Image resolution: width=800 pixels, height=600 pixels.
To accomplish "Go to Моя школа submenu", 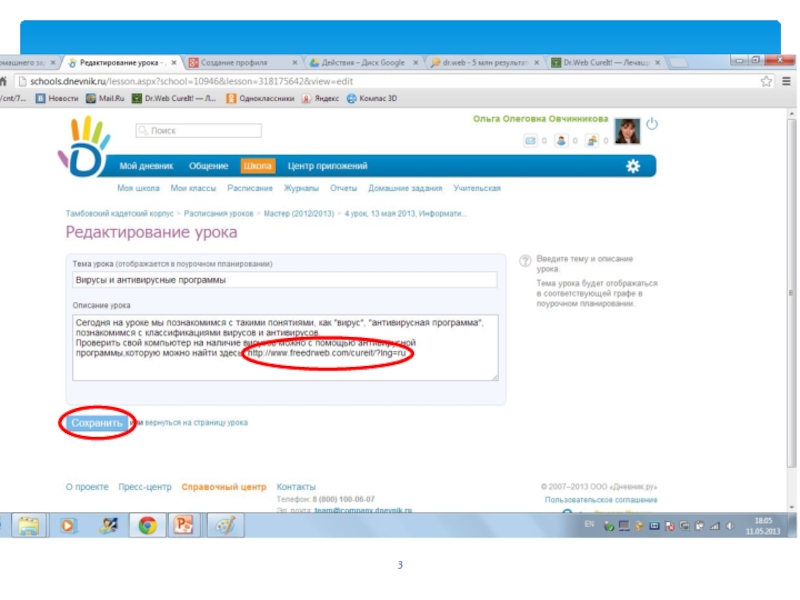I will click(x=138, y=188).
